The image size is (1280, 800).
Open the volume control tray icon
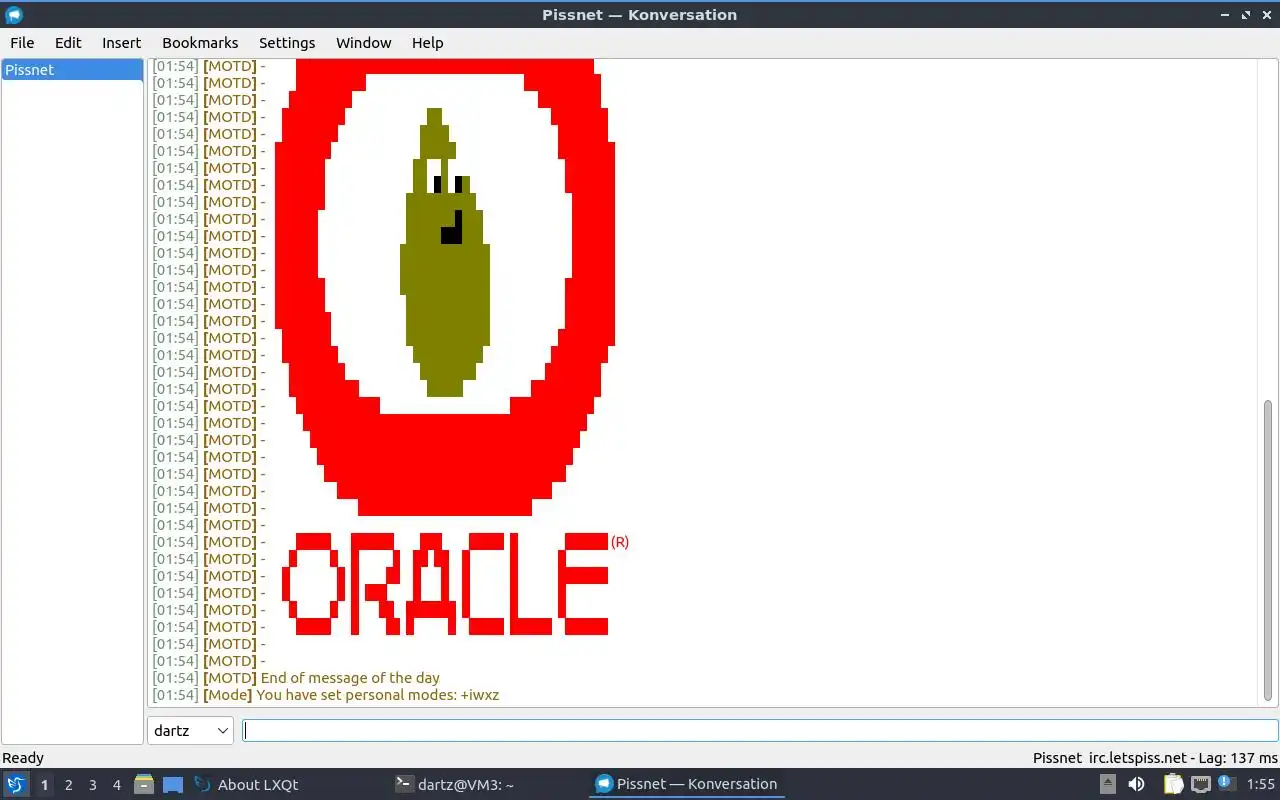pyautogui.click(x=1136, y=785)
